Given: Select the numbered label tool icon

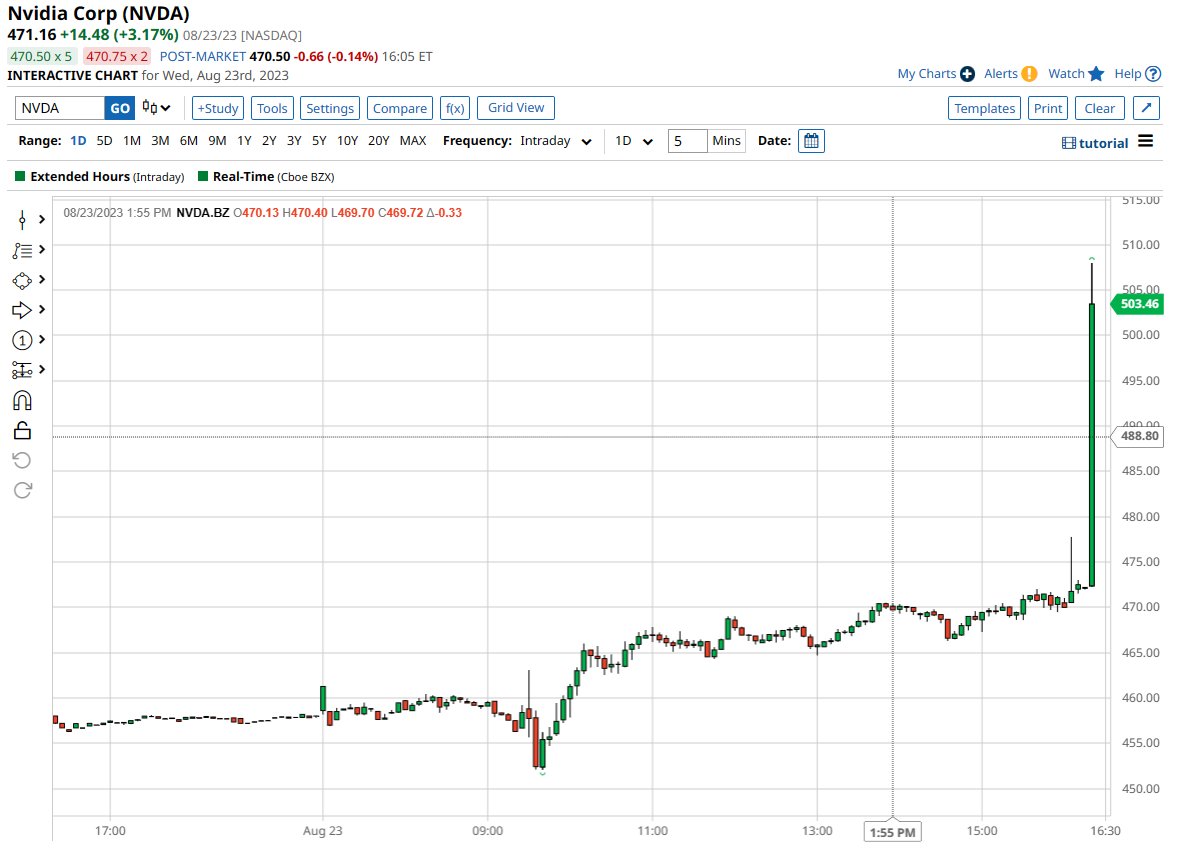Looking at the screenshot, I should tap(22, 340).
